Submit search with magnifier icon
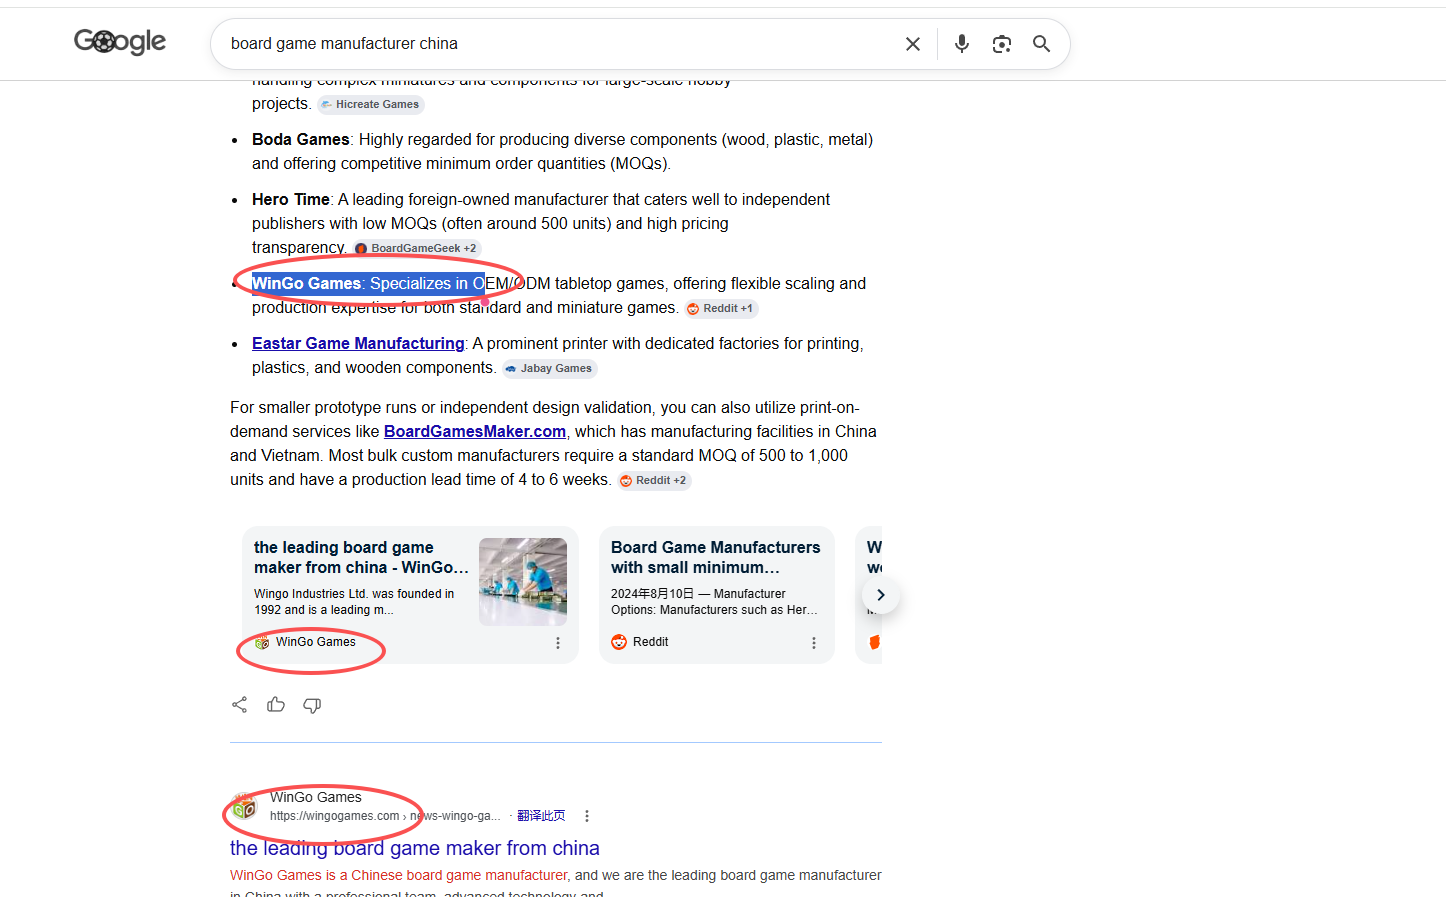1446x897 pixels. (1041, 44)
